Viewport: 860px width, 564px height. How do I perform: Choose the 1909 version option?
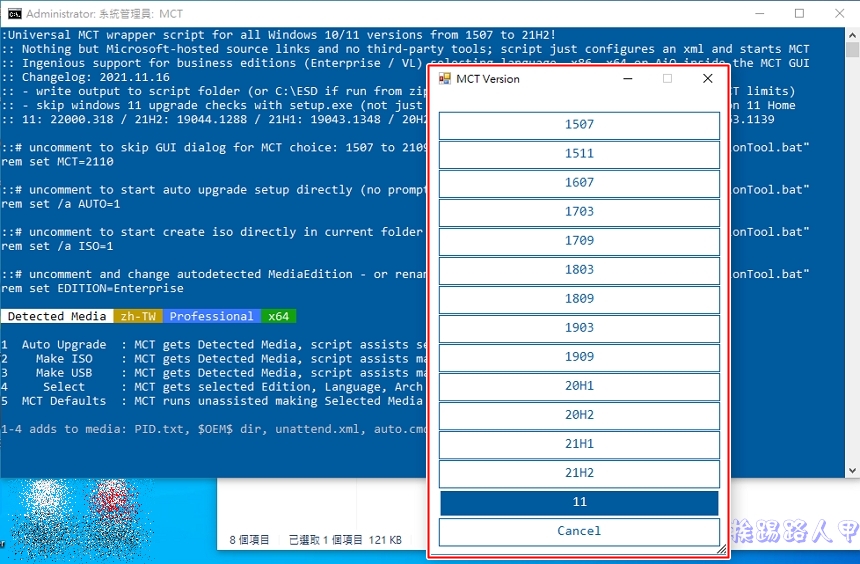point(579,357)
